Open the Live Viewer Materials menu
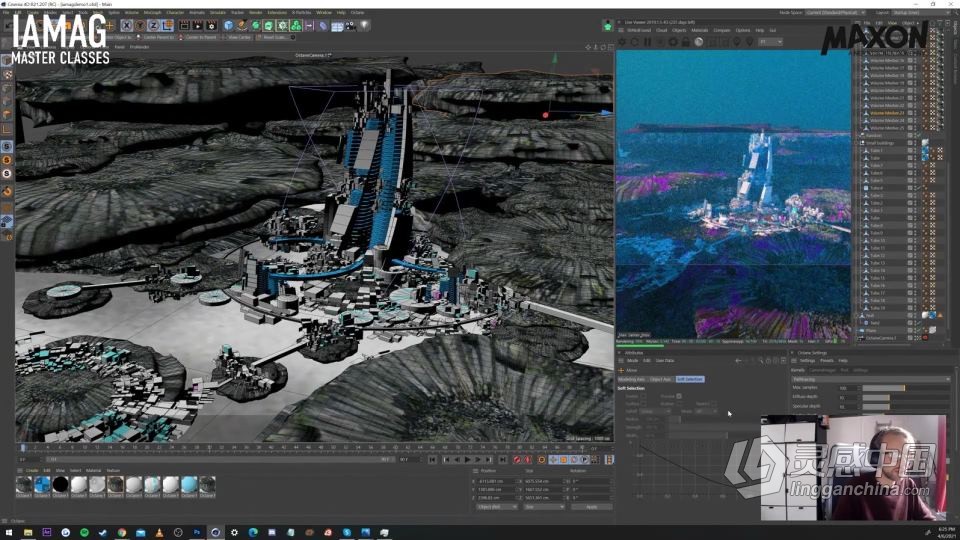This screenshot has height=540, width=960. click(699, 30)
